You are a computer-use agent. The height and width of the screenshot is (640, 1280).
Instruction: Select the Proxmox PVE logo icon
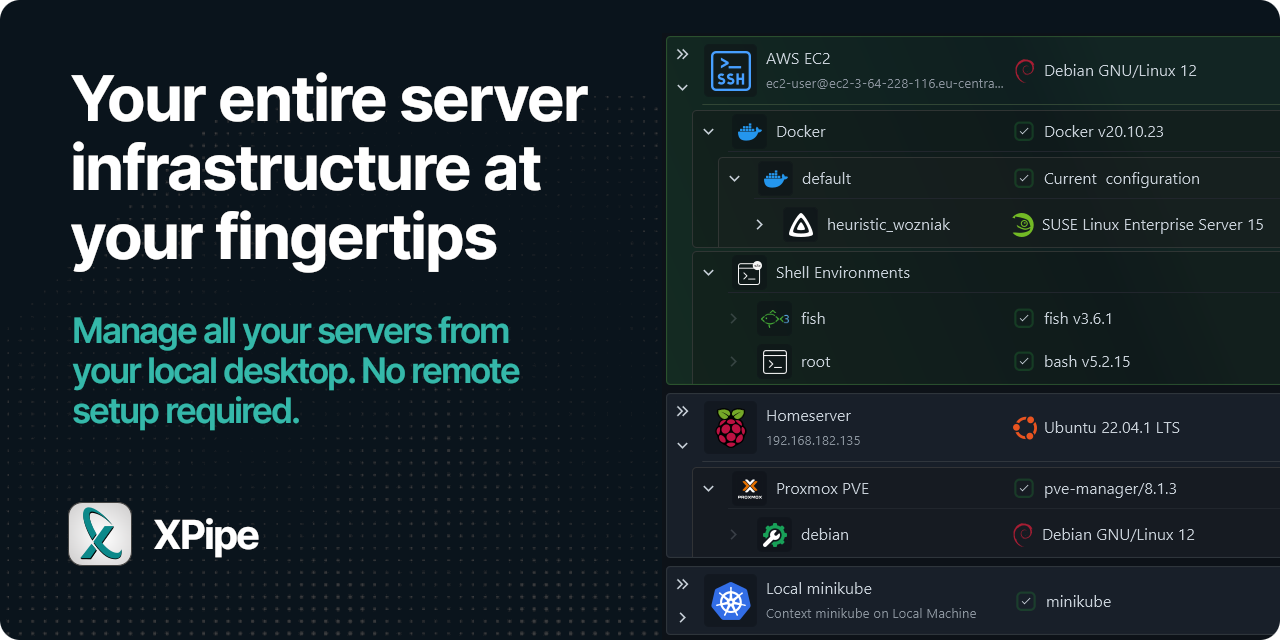click(x=749, y=488)
